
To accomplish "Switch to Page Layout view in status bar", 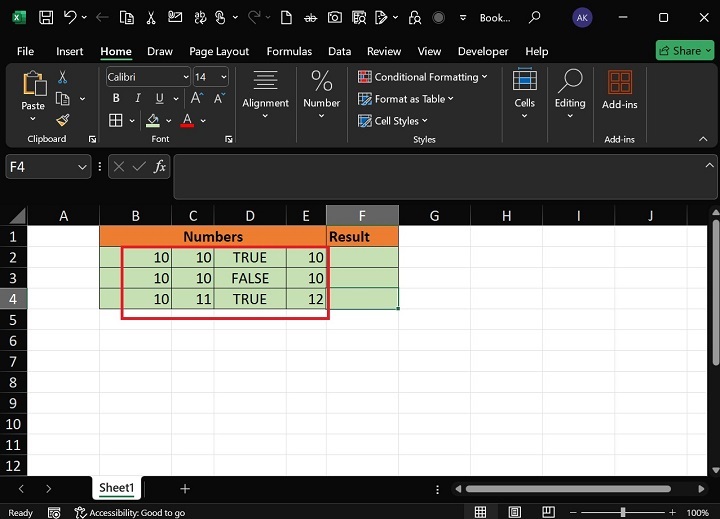I will (516, 512).
